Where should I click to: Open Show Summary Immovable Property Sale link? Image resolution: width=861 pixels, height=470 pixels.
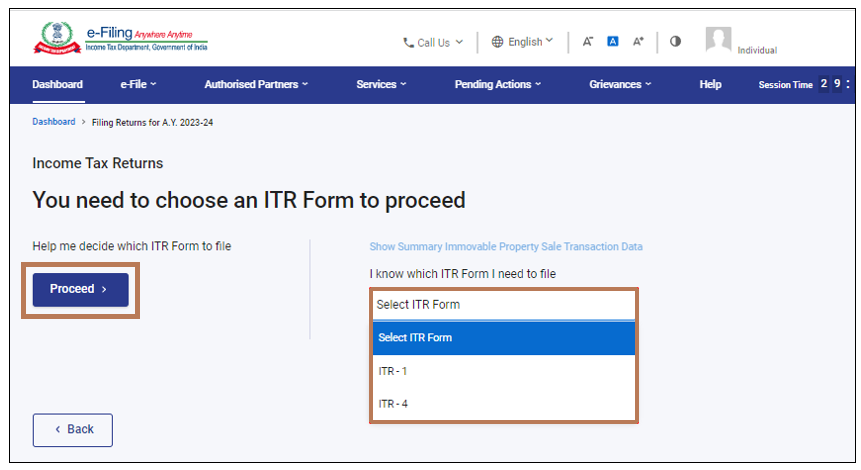pos(506,247)
